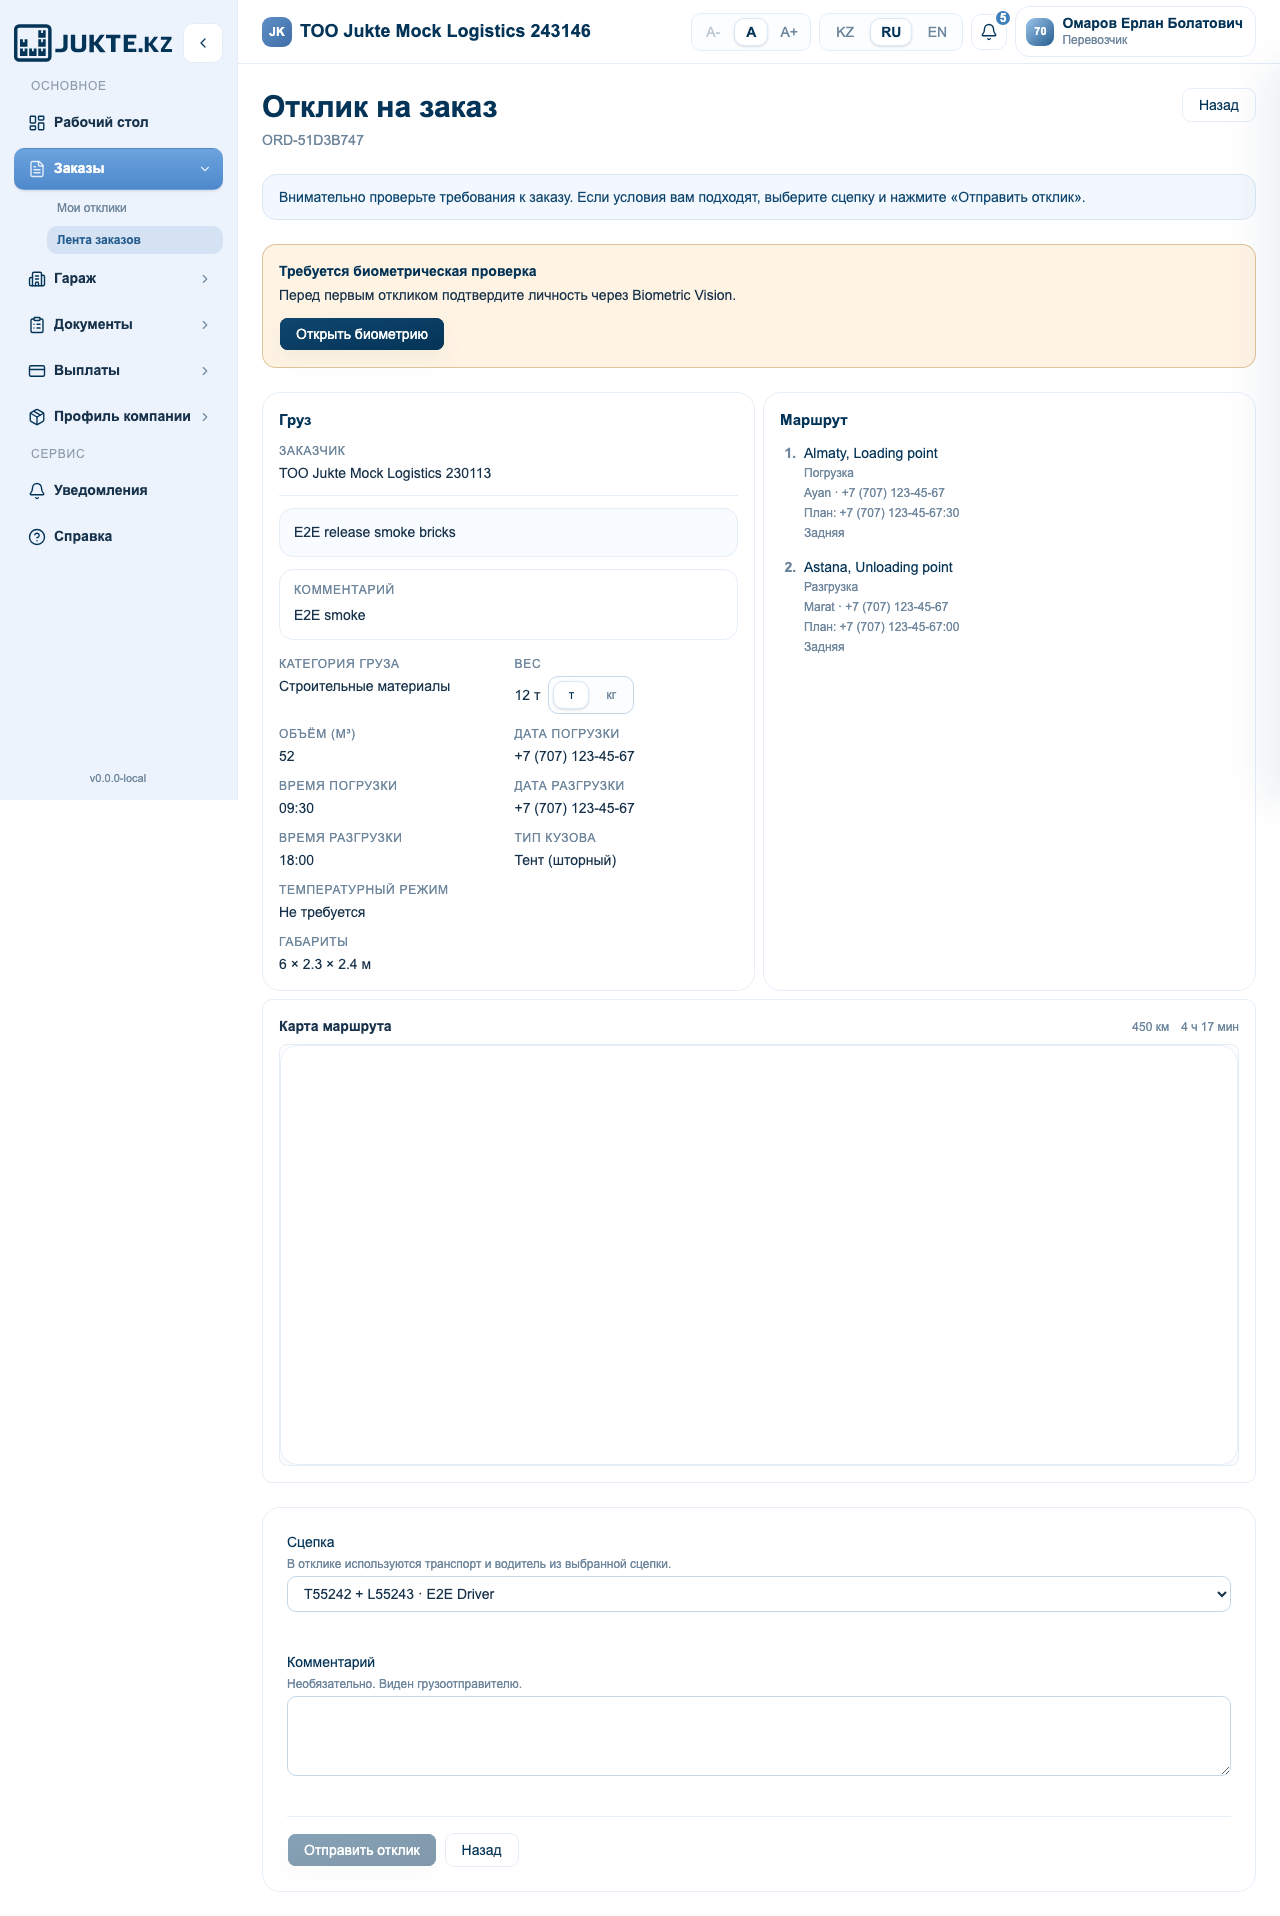The height and width of the screenshot is (1916, 1280).
Task: Click the Документы clipboard icon
Action: [37, 324]
